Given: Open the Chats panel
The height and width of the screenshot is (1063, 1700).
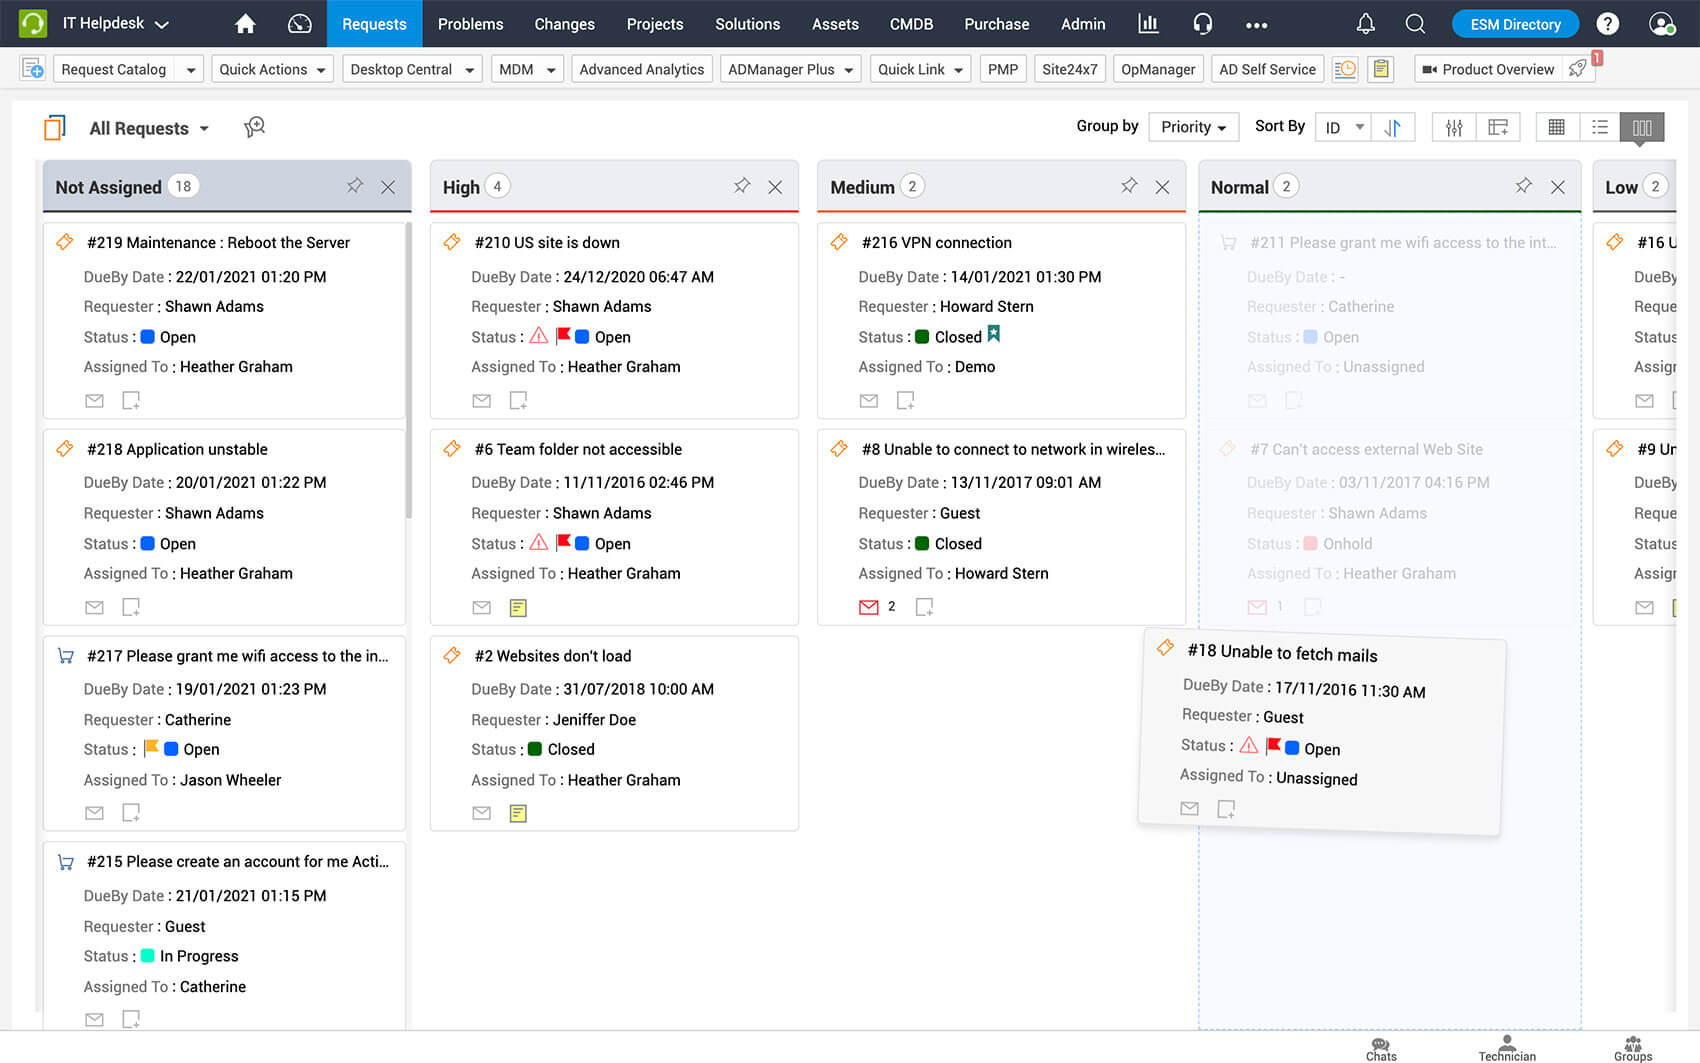Looking at the screenshot, I should (x=1381, y=1048).
